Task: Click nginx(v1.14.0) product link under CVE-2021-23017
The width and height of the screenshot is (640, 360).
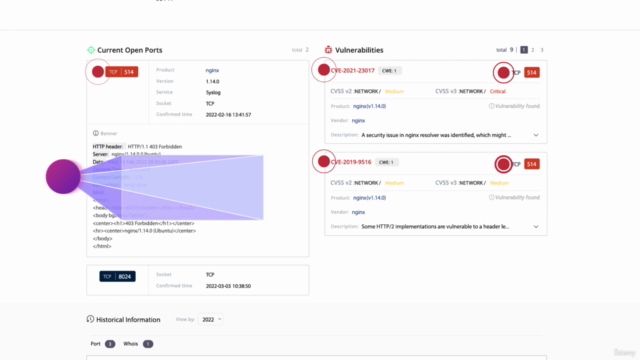Action: tap(369, 106)
